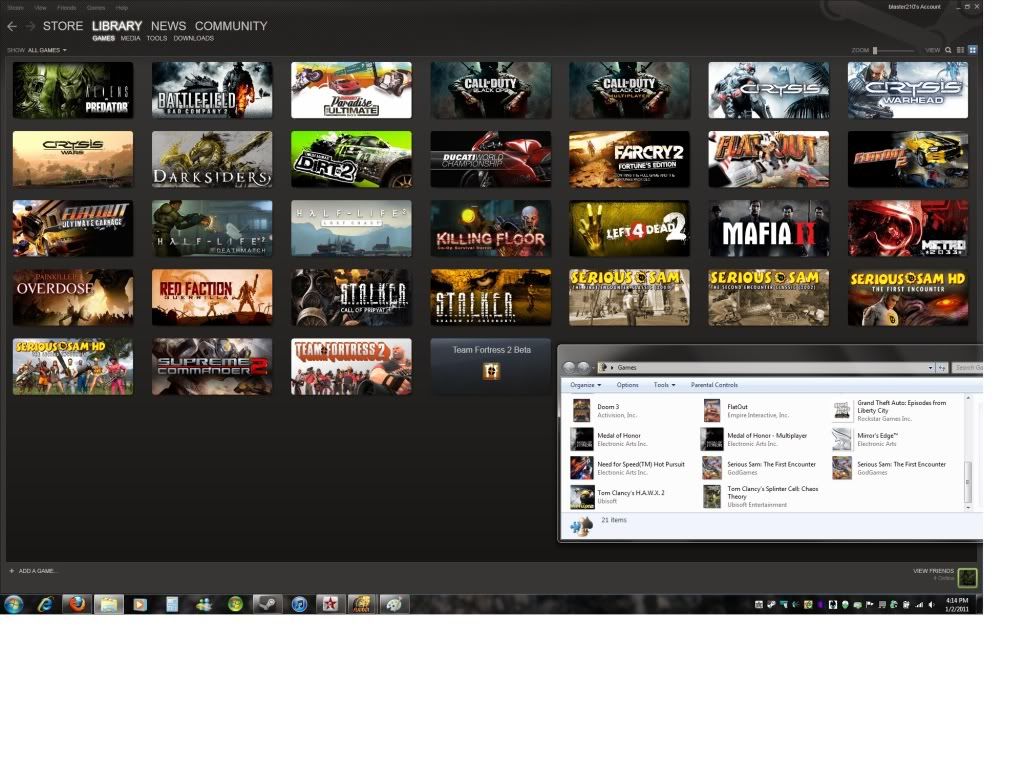Open the Tools dropdown in Games Explorer
The height and width of the screenshot is (768, 1024).
coord(664,385)
